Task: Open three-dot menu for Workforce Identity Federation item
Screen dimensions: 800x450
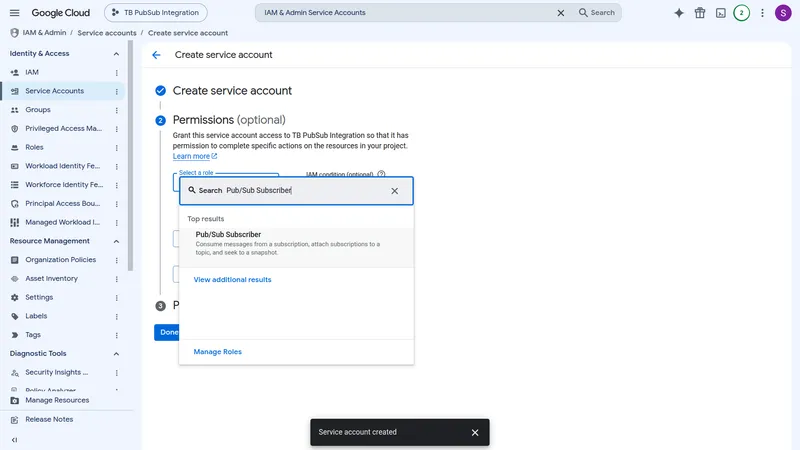Action: tap(116, 185)
